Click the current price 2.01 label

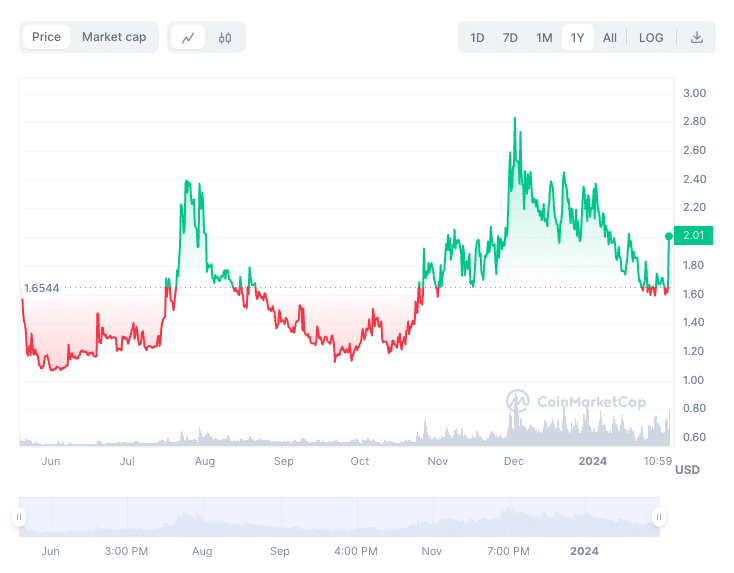coord(692,236)
